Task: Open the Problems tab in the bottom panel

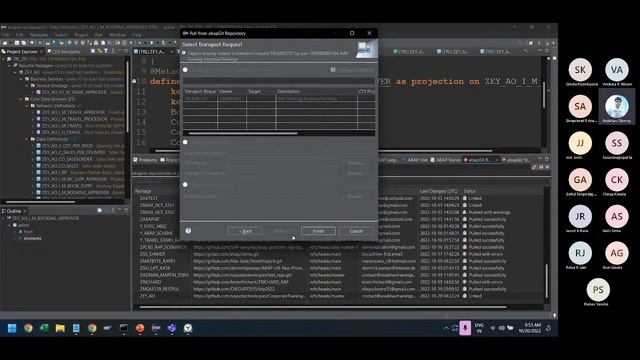Action: tap(146, 160)
